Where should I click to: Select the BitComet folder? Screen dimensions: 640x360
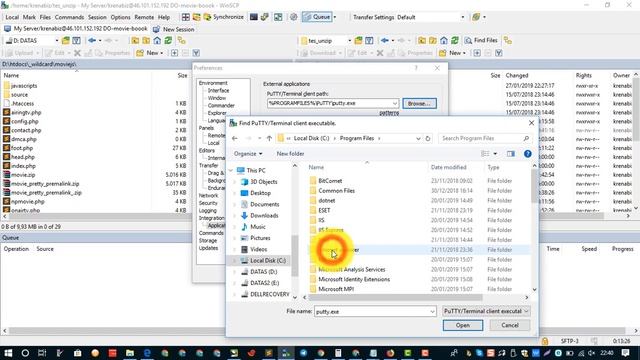coord(330,181)
